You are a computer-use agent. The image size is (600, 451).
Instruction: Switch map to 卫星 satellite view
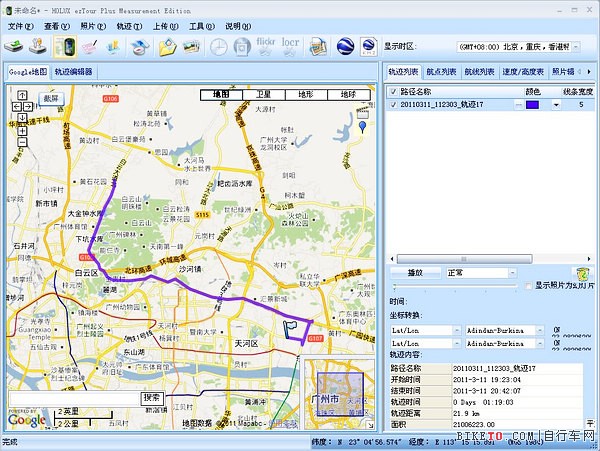click(265, 94)
